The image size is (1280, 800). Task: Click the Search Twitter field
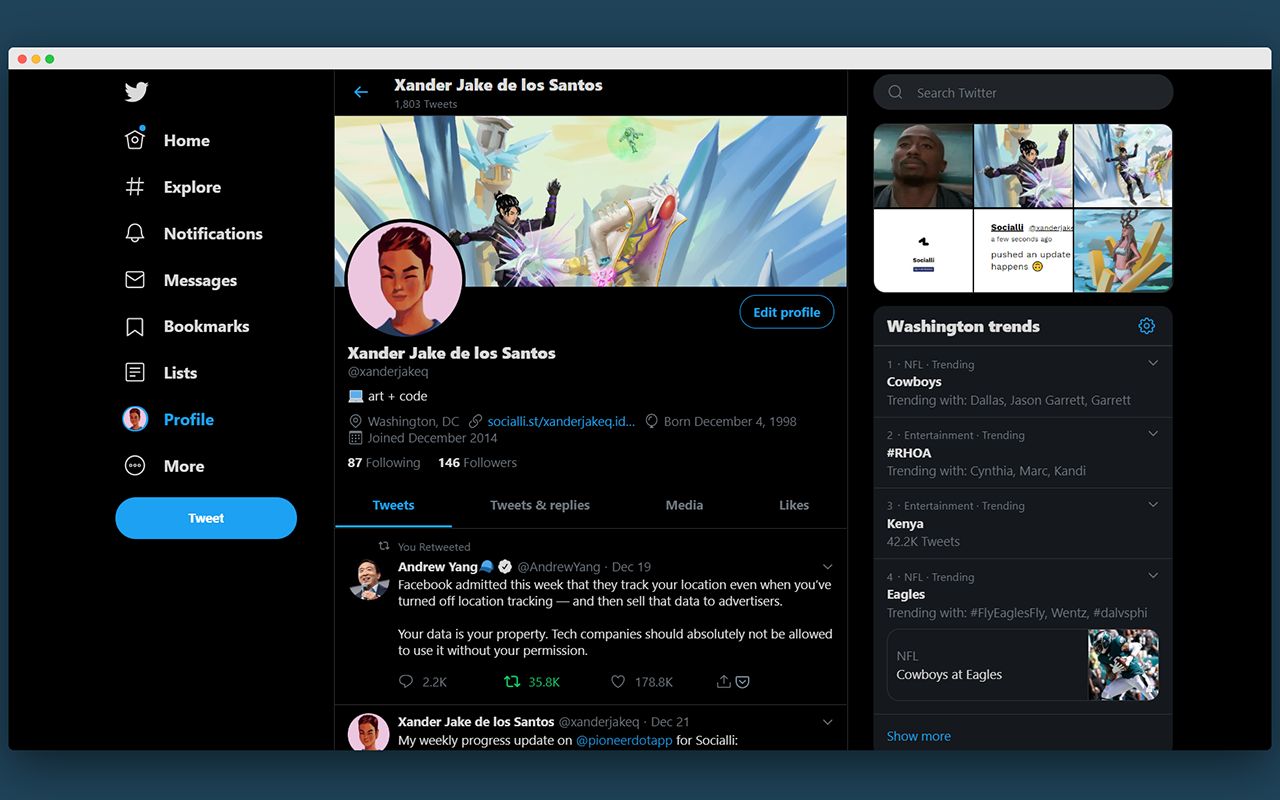pyautogui.click(x=1023, y=92)
